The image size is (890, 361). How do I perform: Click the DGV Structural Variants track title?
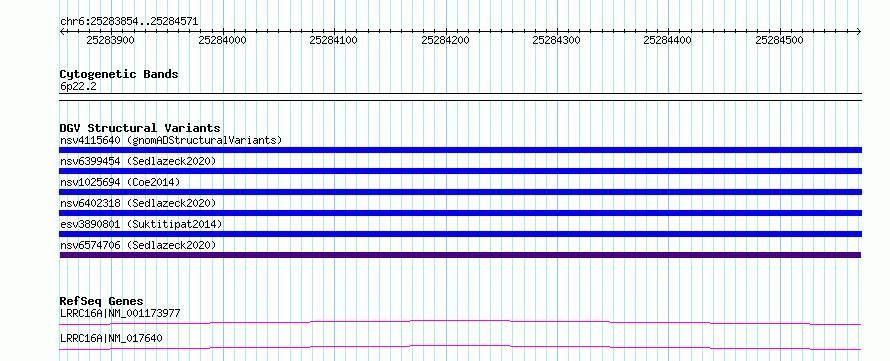[x=140, y=128]
